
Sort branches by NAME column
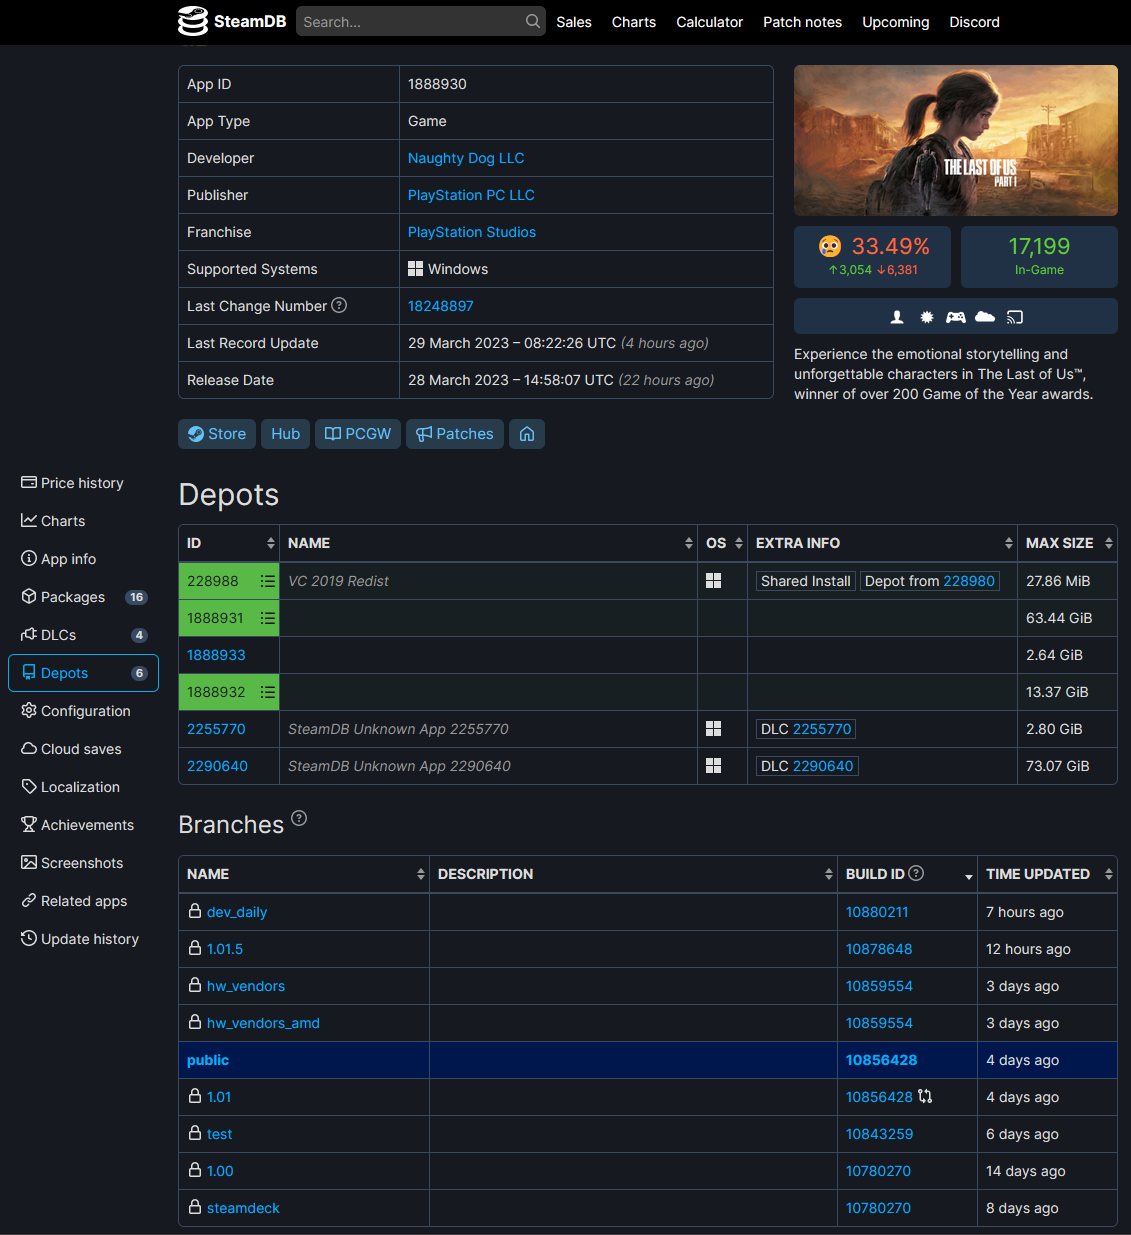click(x=304, y=874)
